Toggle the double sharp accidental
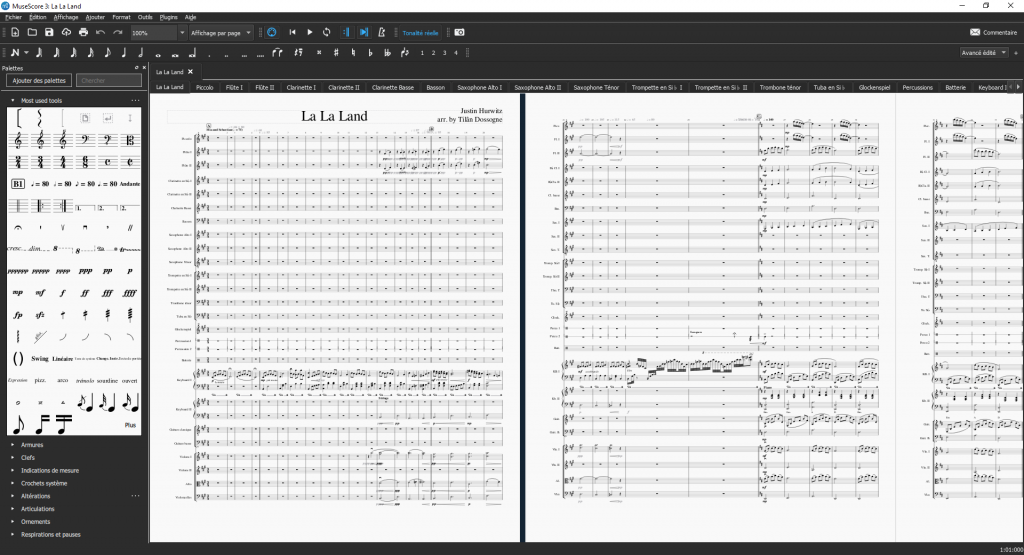The height and width of the screenshot is (555, 1024). coord(319,52)
